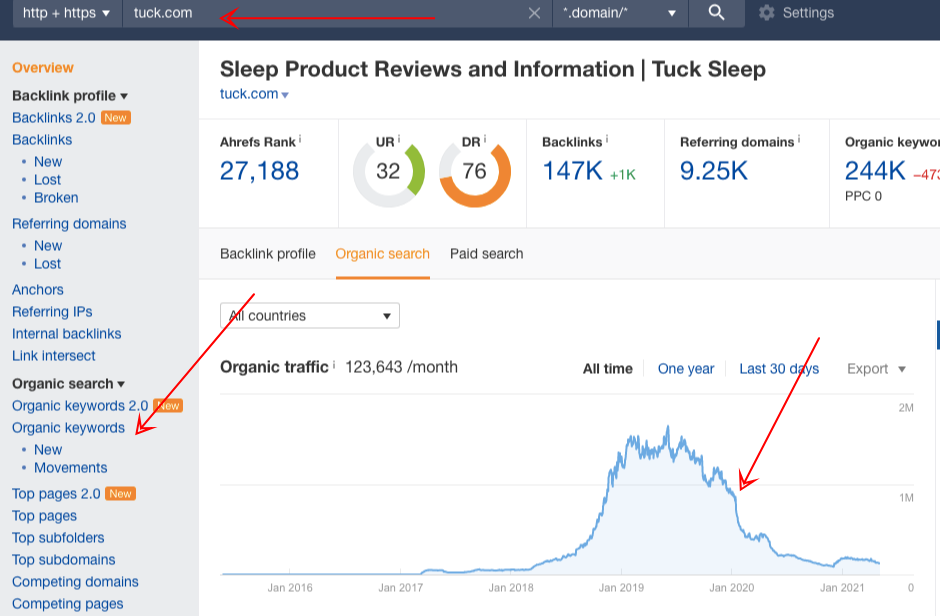The width and height of the screenshot is (940, 616).
Task: Click the info icon beside Backlinks
Action: pos(607,139)
